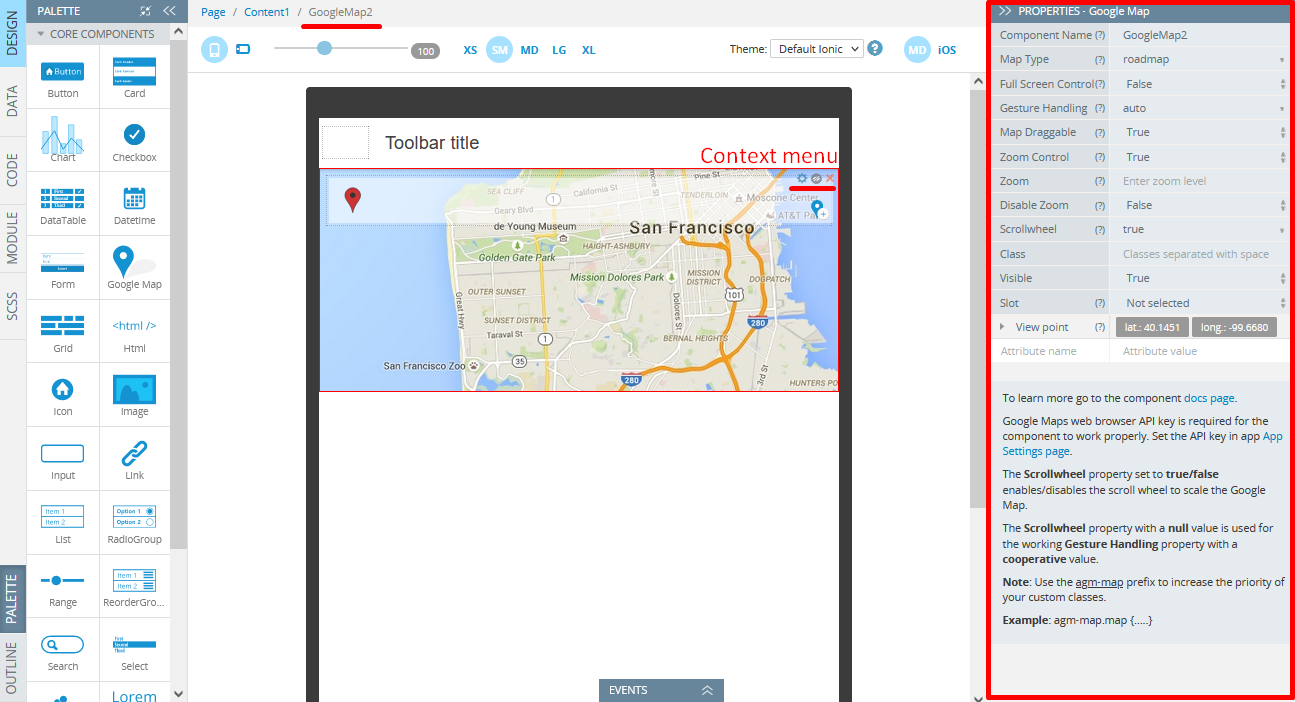The image size is (1295, 702).
Task: Pick the List component
Action: click(63, 523)
